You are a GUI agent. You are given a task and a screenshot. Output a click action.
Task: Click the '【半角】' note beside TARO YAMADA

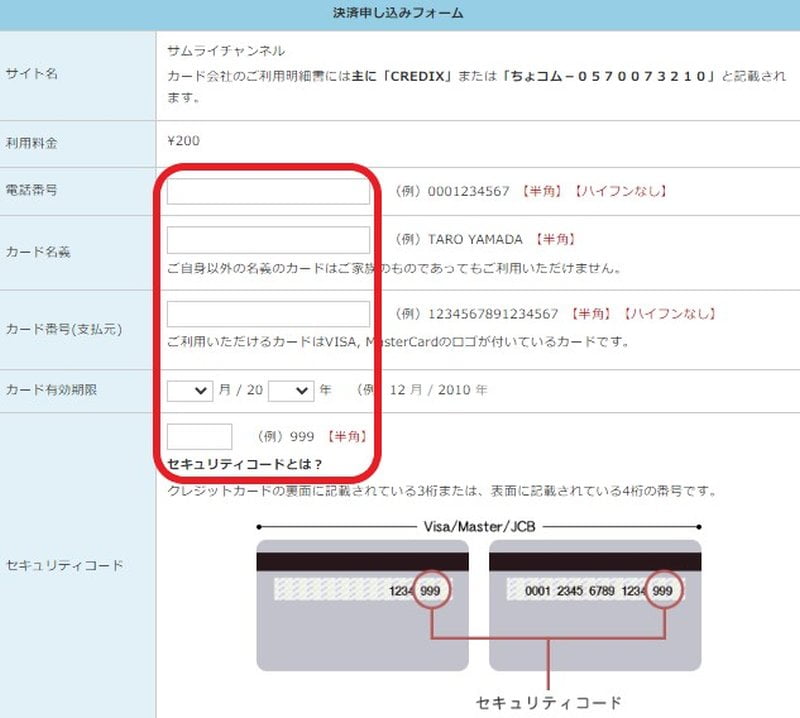(556, 239)
